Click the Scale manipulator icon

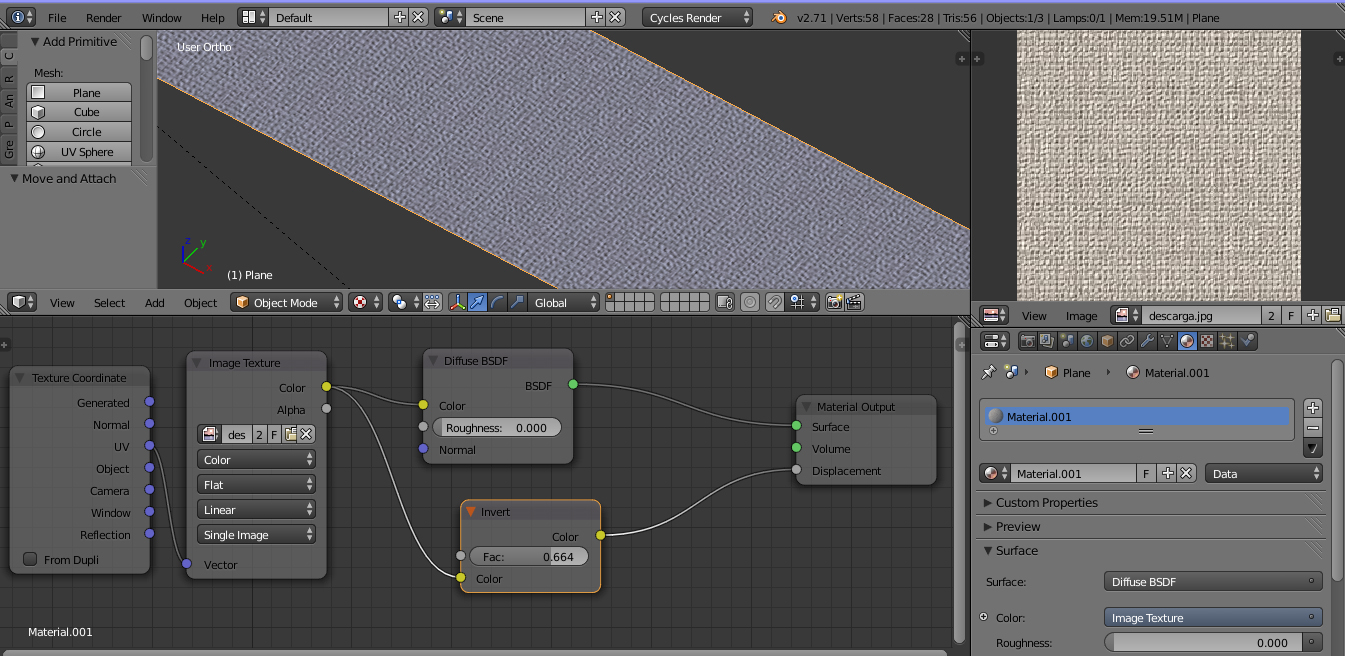(x=517, y=302)
